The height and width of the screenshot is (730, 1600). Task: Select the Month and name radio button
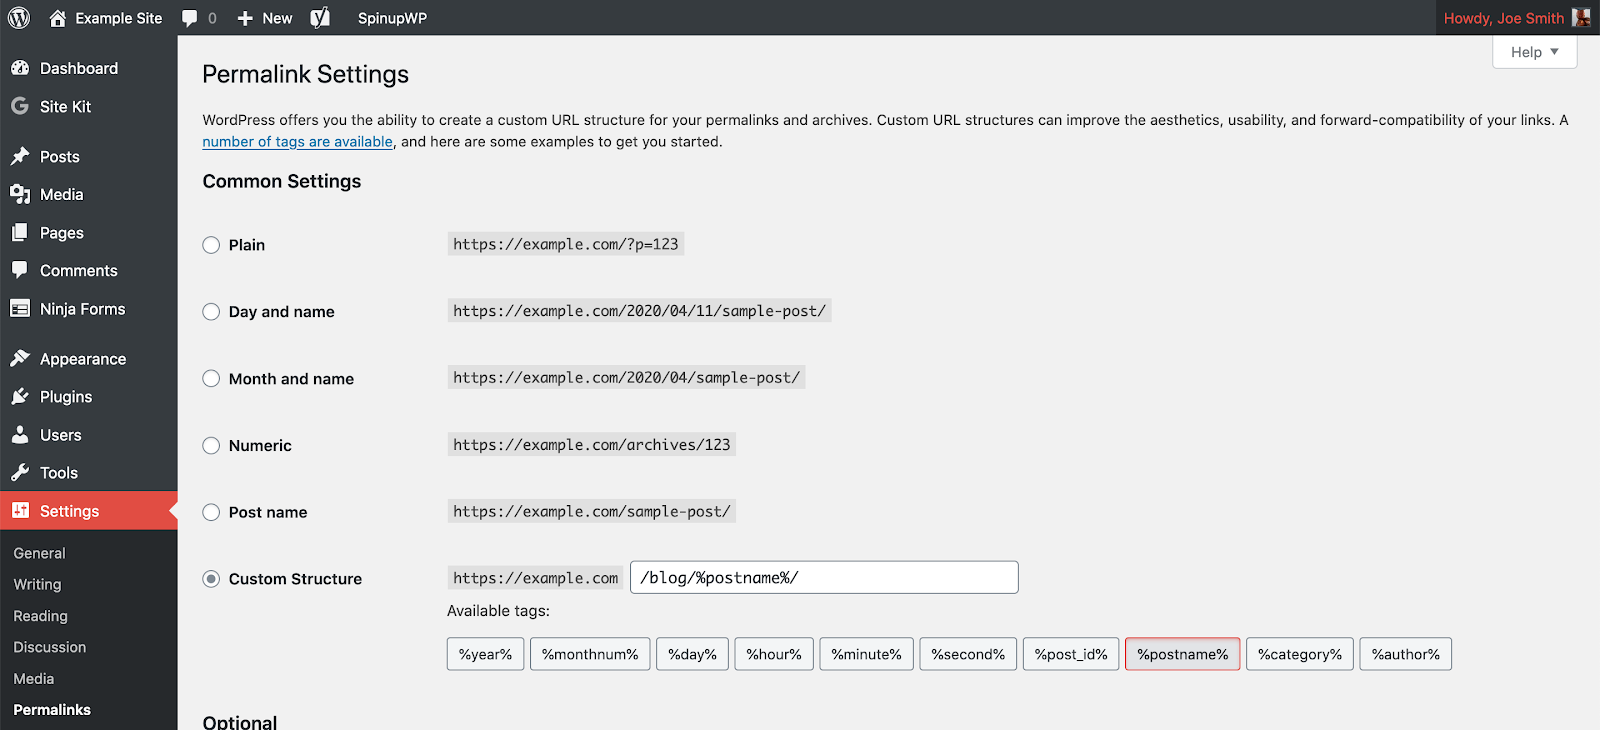pos(211,379)
